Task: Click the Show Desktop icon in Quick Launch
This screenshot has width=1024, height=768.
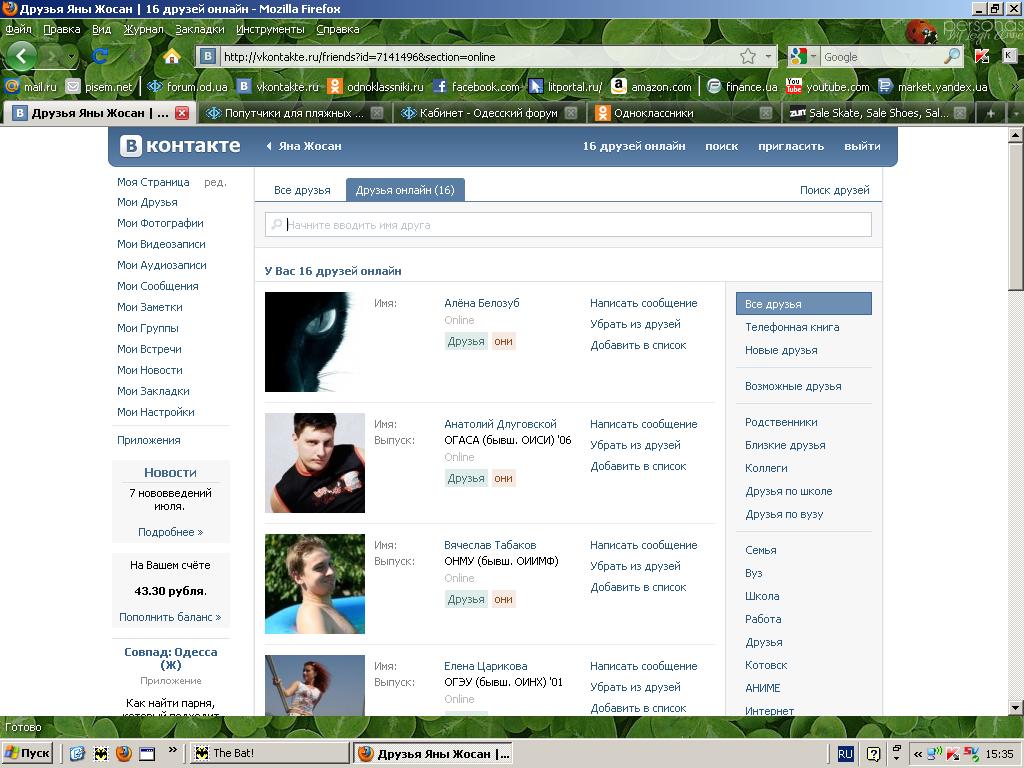Action: pyautogui.click(x=147, y=754)
